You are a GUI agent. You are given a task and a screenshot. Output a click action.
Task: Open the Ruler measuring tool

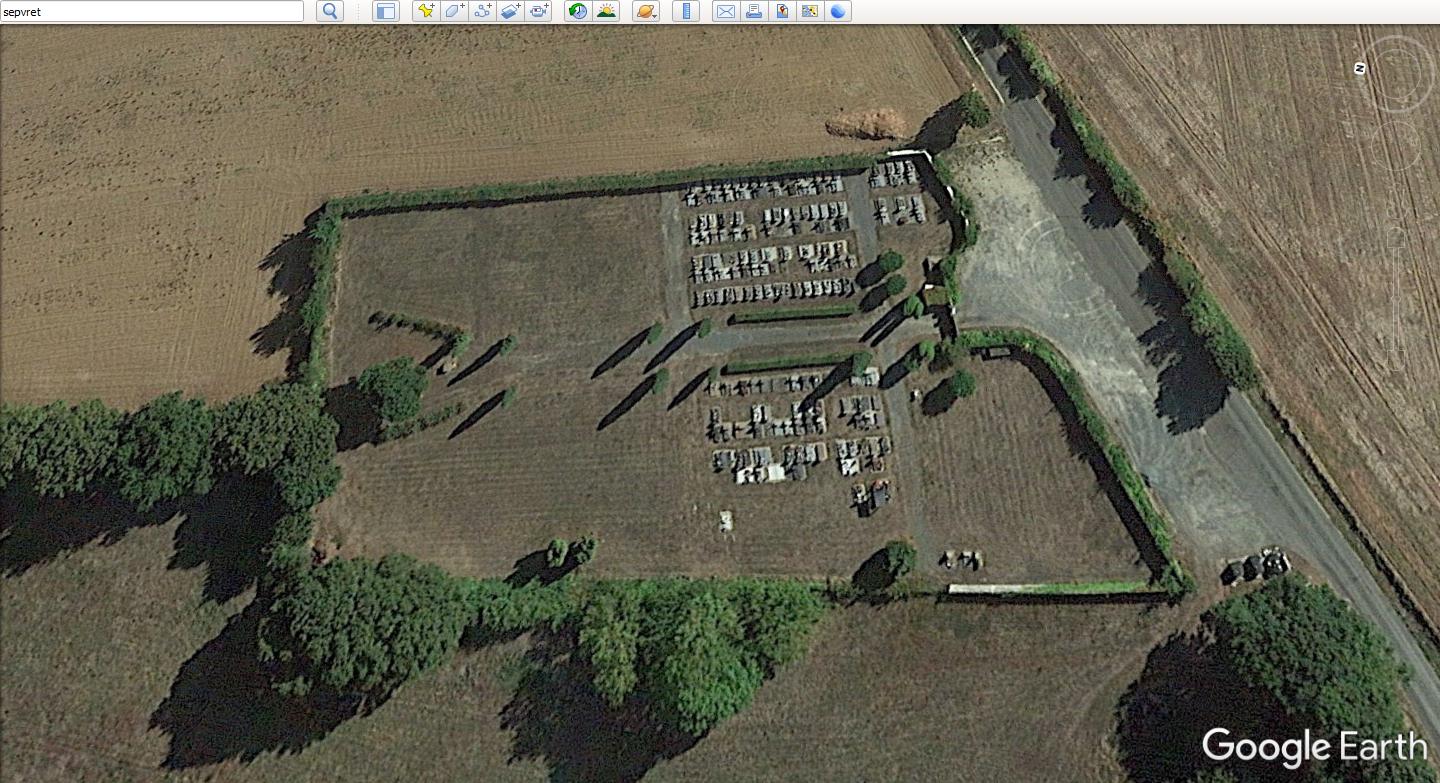point(686,11)
